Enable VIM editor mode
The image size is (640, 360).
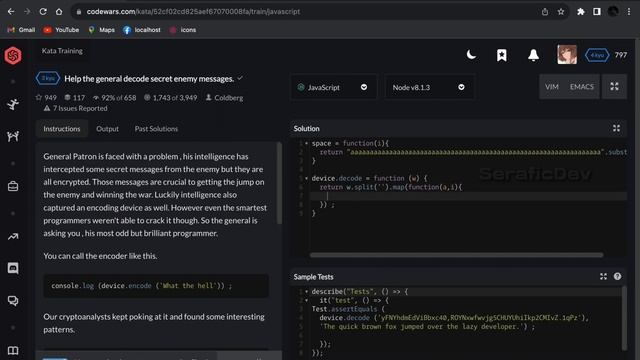(551, 87)
